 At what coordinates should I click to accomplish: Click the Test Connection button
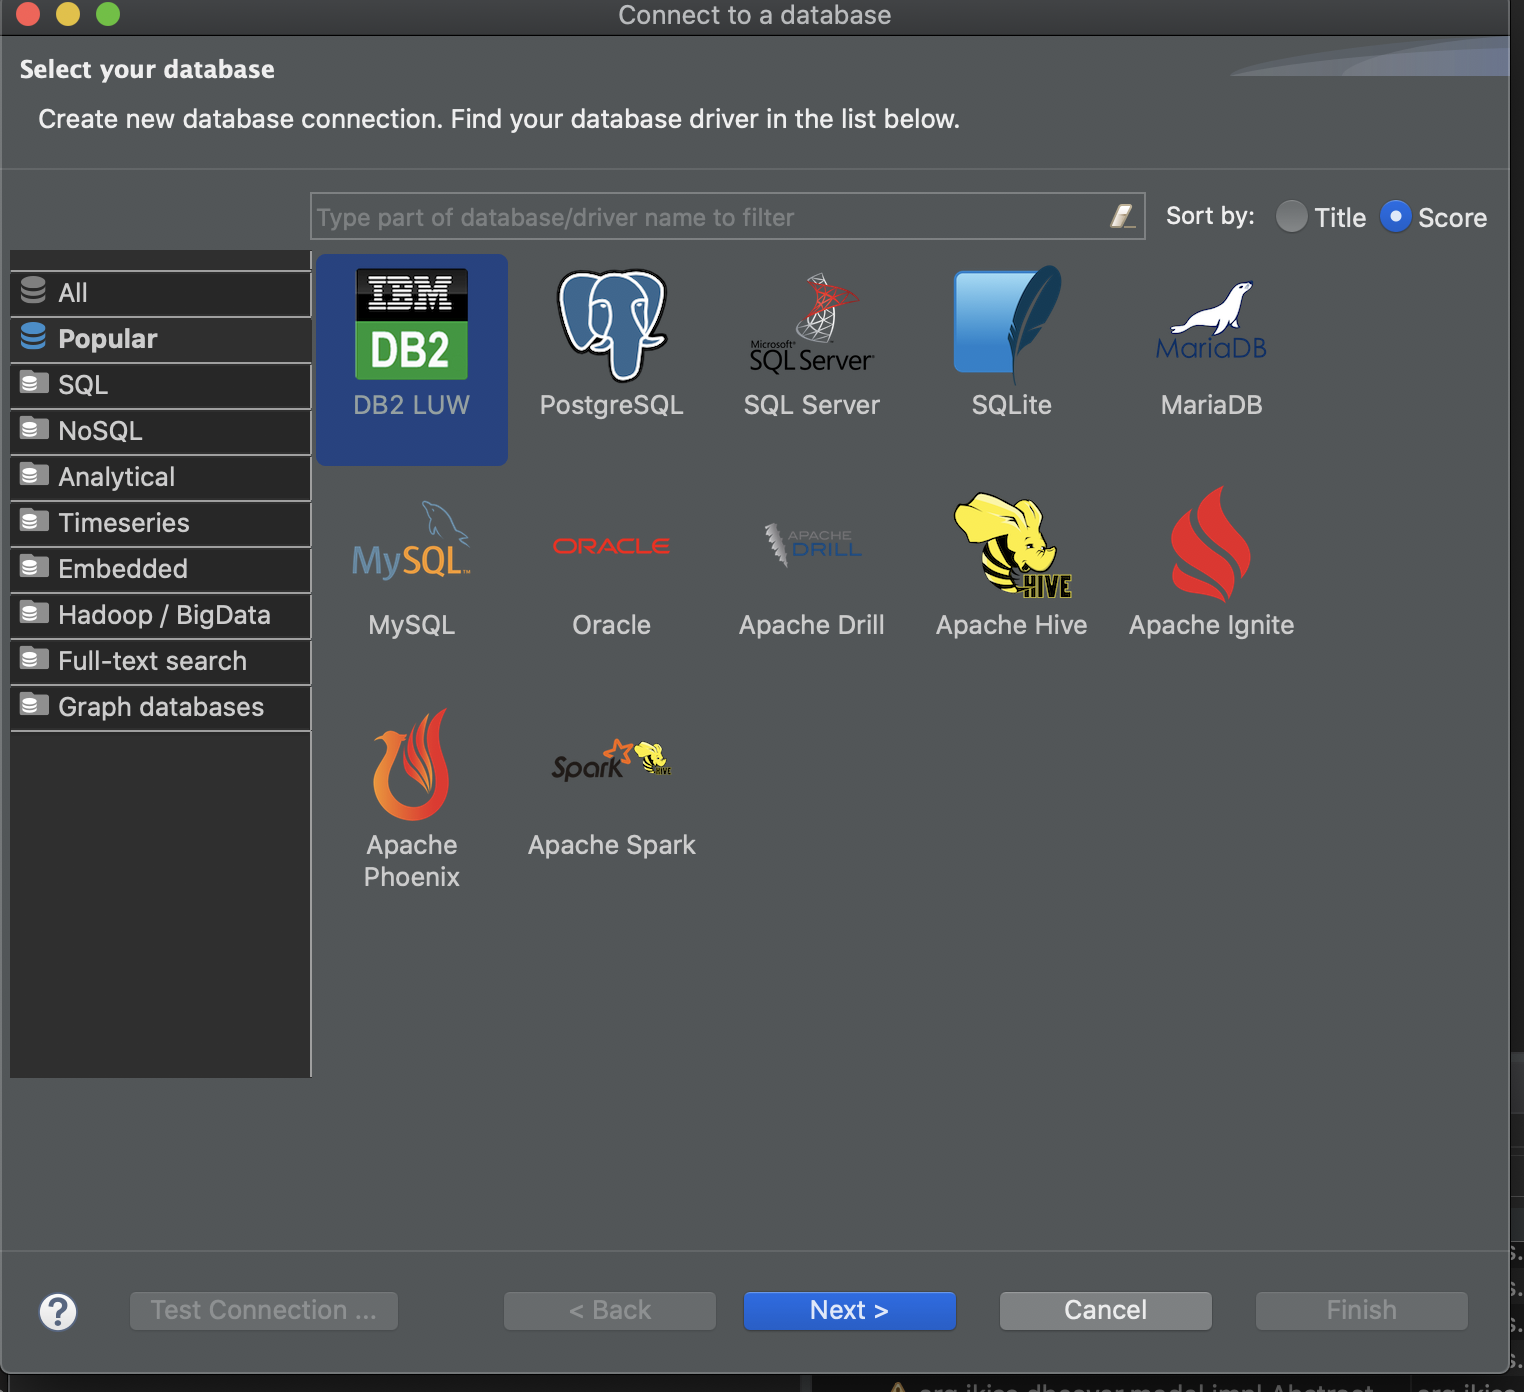coord(264,1310)
